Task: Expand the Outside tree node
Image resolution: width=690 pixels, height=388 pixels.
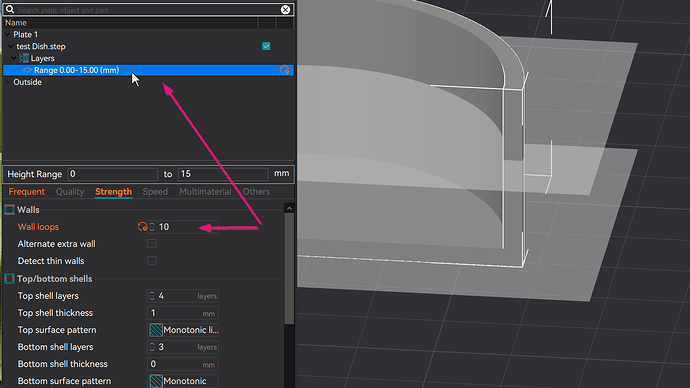Action: [7, 82]
